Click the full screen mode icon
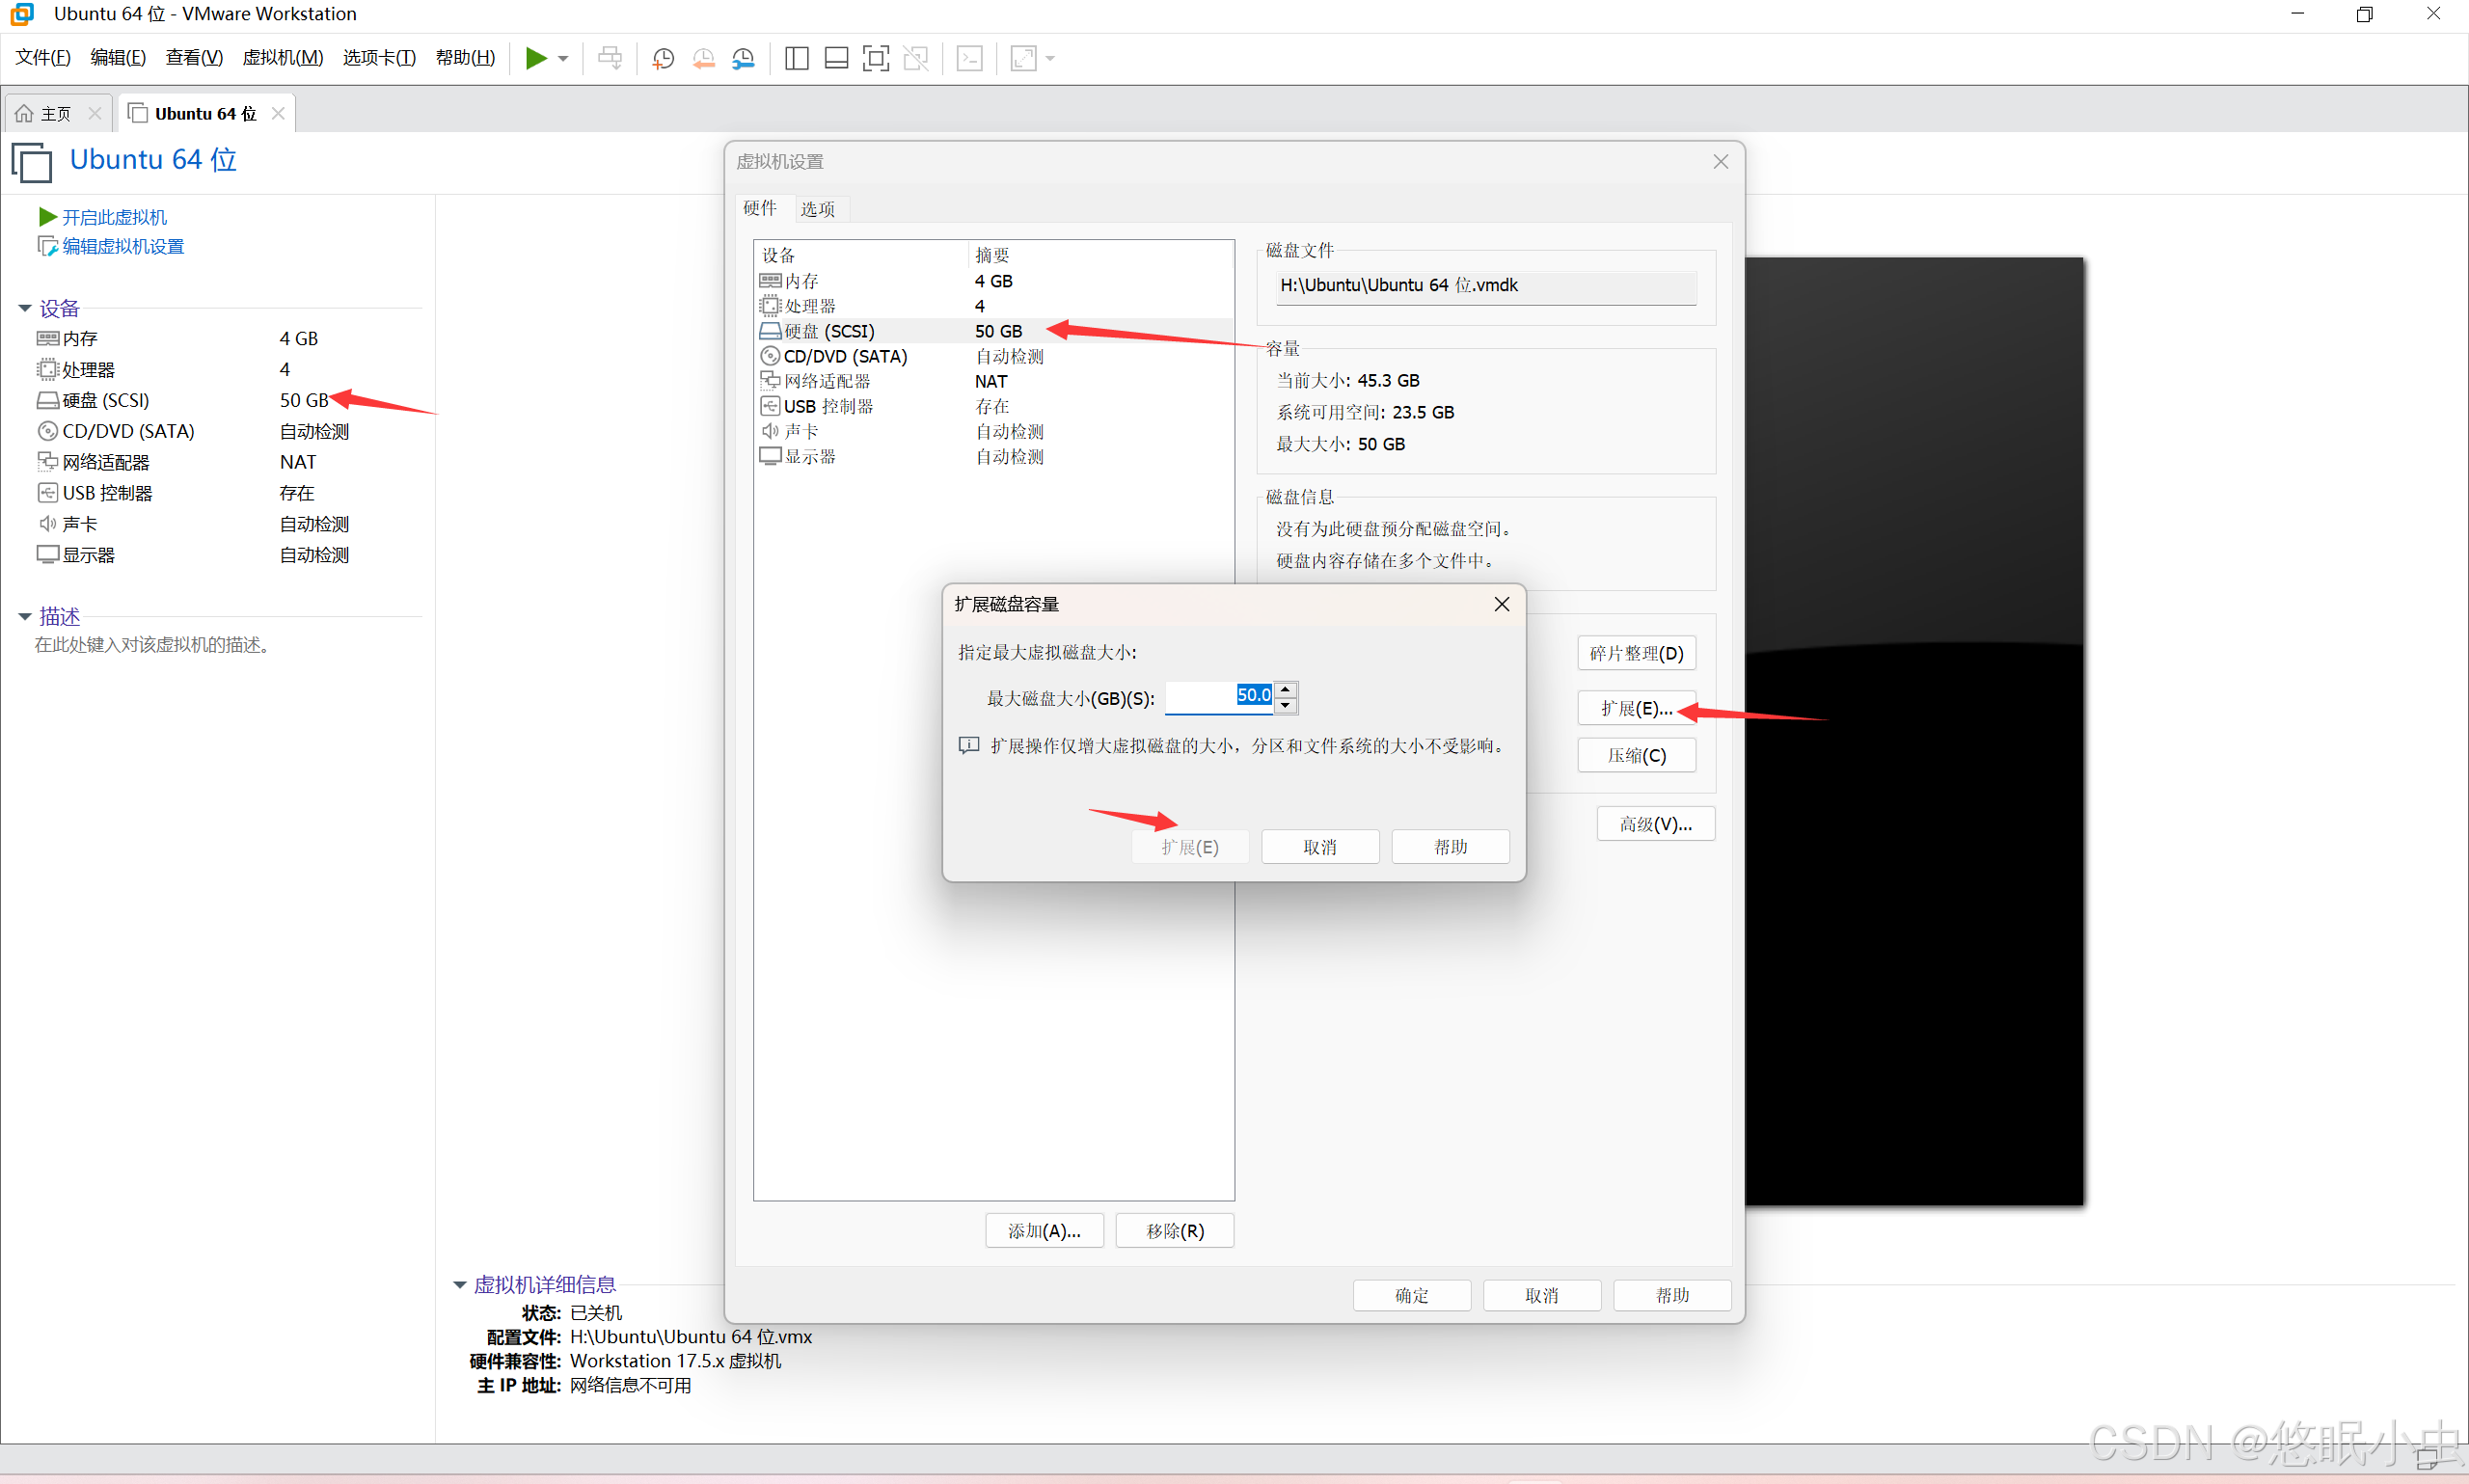Image resolution: width=2469 pixels, height=1484 pixels. pos(876,58)
